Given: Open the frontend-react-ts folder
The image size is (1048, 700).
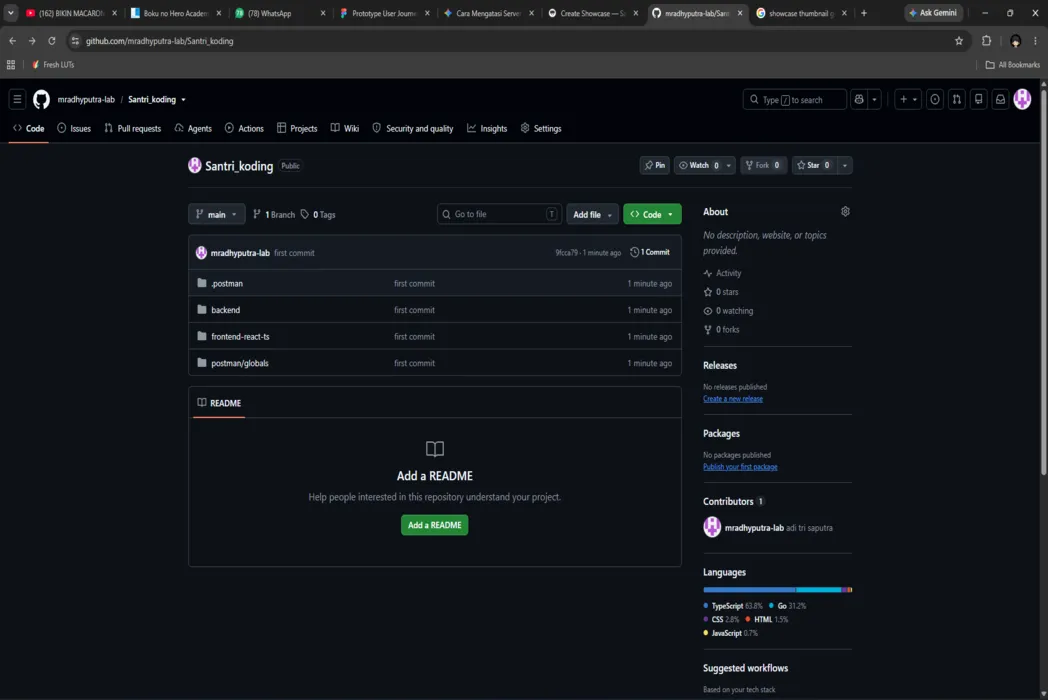Looking at the screenshot, I should [x=240, y=336].
